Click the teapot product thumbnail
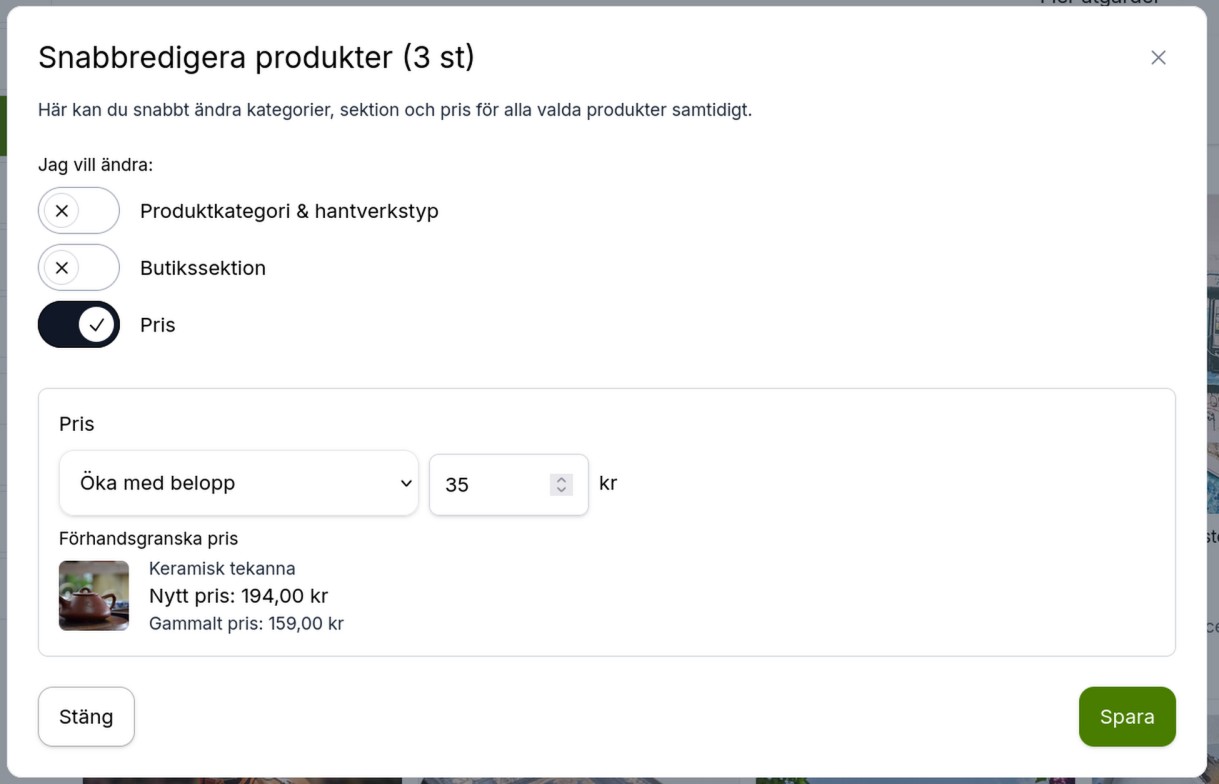This screenshot has width=1219, height=784. (93, 595)
